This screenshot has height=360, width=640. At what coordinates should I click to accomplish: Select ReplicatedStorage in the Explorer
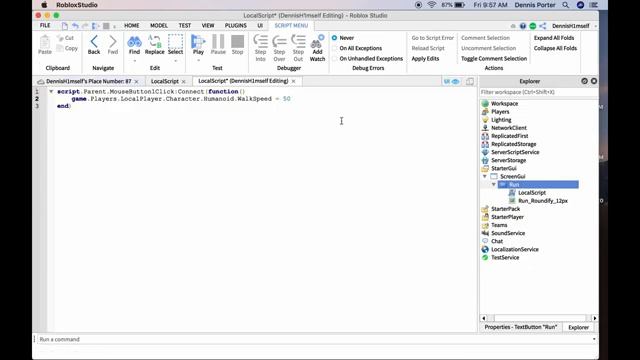[513, 144]
